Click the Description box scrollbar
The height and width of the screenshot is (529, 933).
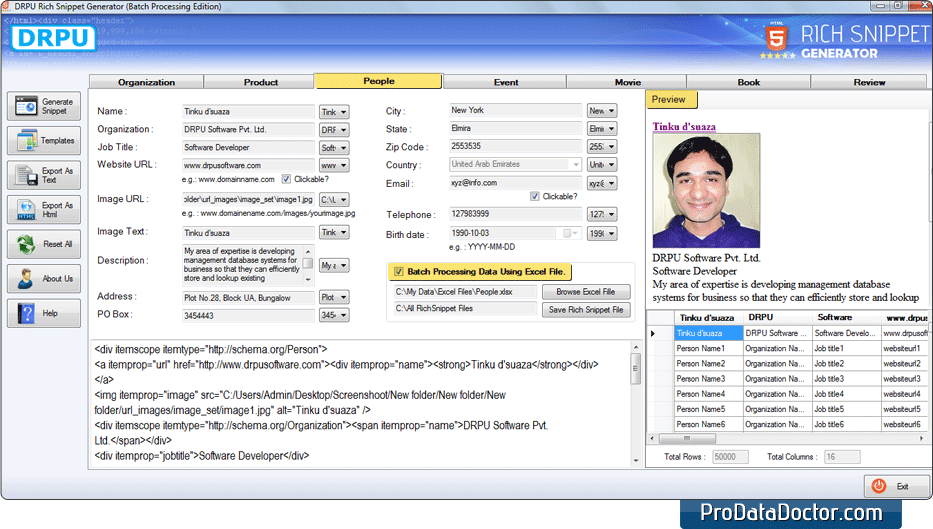(308, 265)
